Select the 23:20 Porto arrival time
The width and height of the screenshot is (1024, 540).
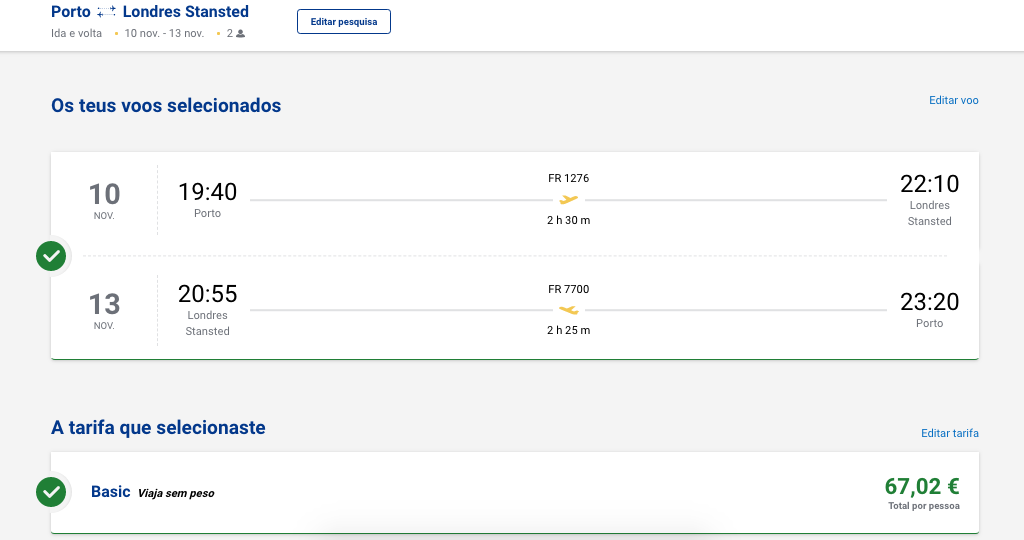(x=929, y=302)
